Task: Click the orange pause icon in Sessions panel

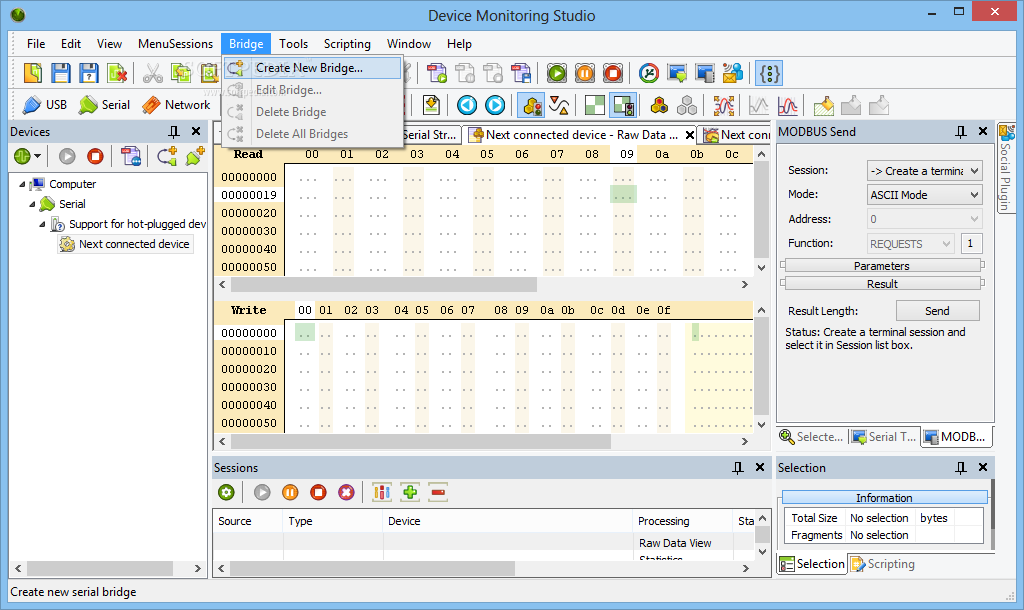Action: (290, 492)
